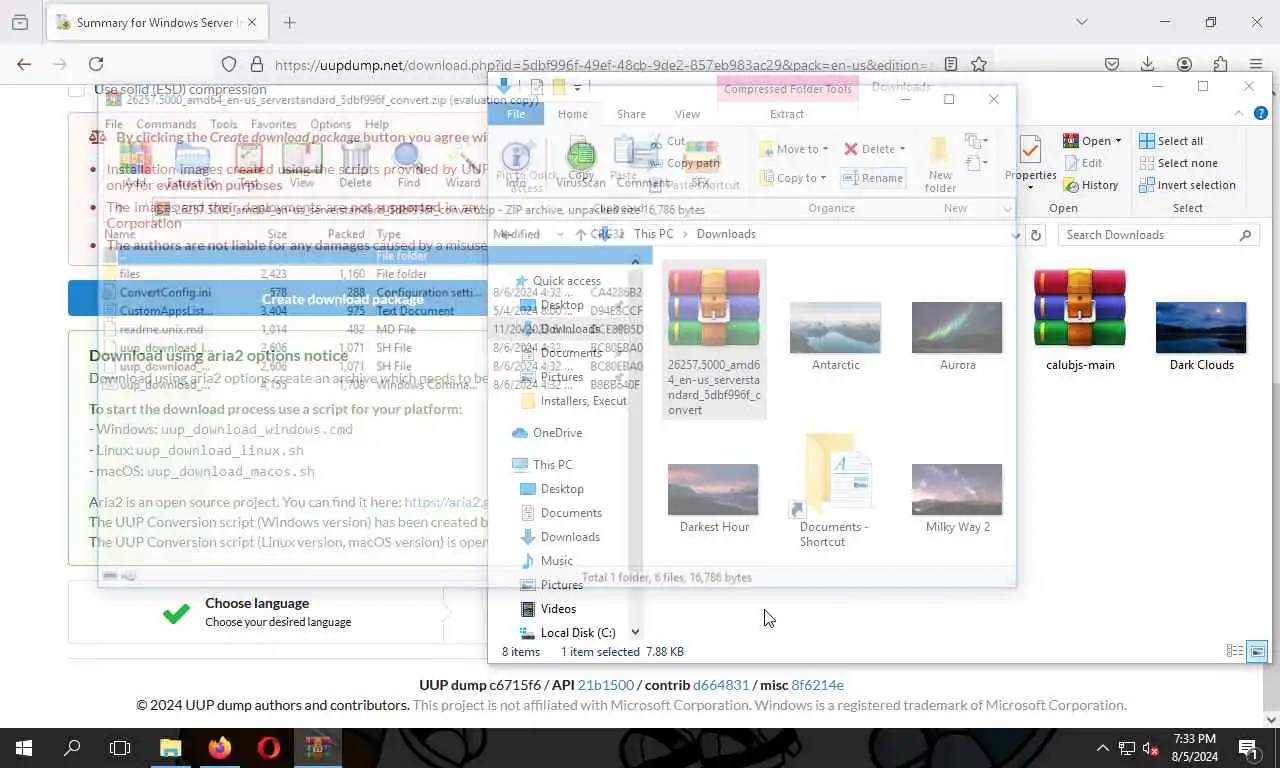Click the tracking protection shield icon
The image size is (1280, 768).
(x=229, y=64)
